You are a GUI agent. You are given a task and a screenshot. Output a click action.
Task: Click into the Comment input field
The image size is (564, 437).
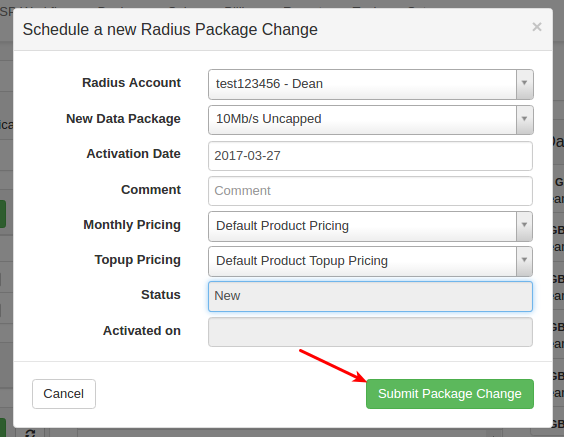pyautogui.click(x=370, y=191)
